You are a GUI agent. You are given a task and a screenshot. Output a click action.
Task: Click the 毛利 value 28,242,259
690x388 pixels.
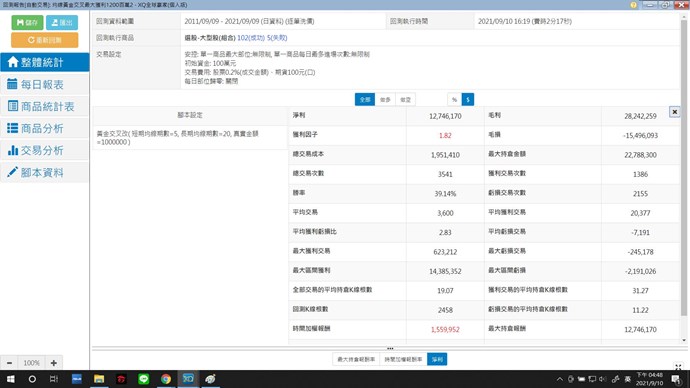coord(640,116)
